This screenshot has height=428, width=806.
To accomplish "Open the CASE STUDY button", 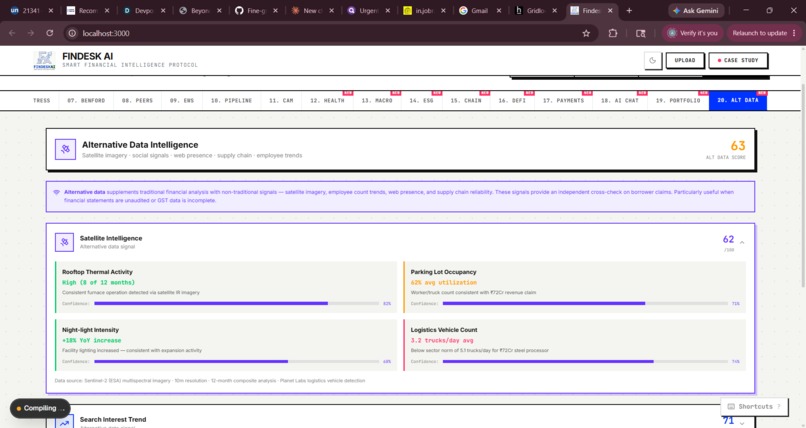I will pos(738,61).
